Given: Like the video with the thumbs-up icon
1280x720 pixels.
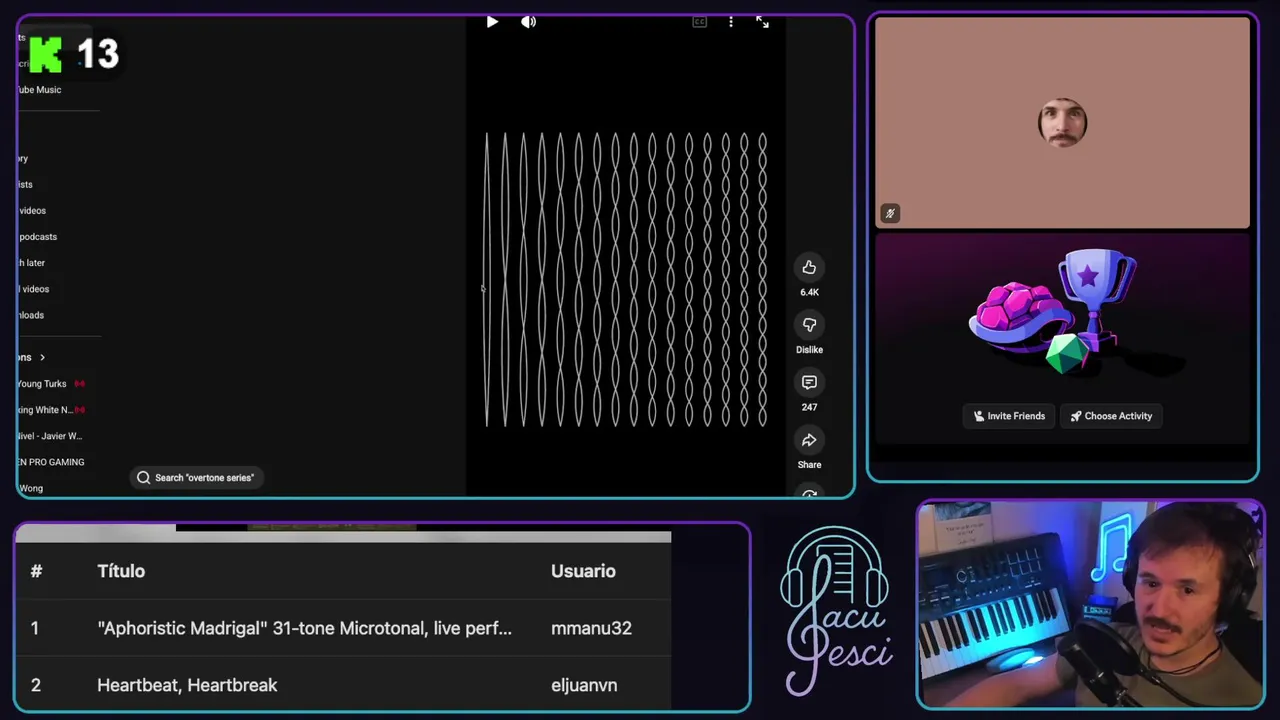Looking at the screenshot, I should pyautogui.click(x=809, y=267).
